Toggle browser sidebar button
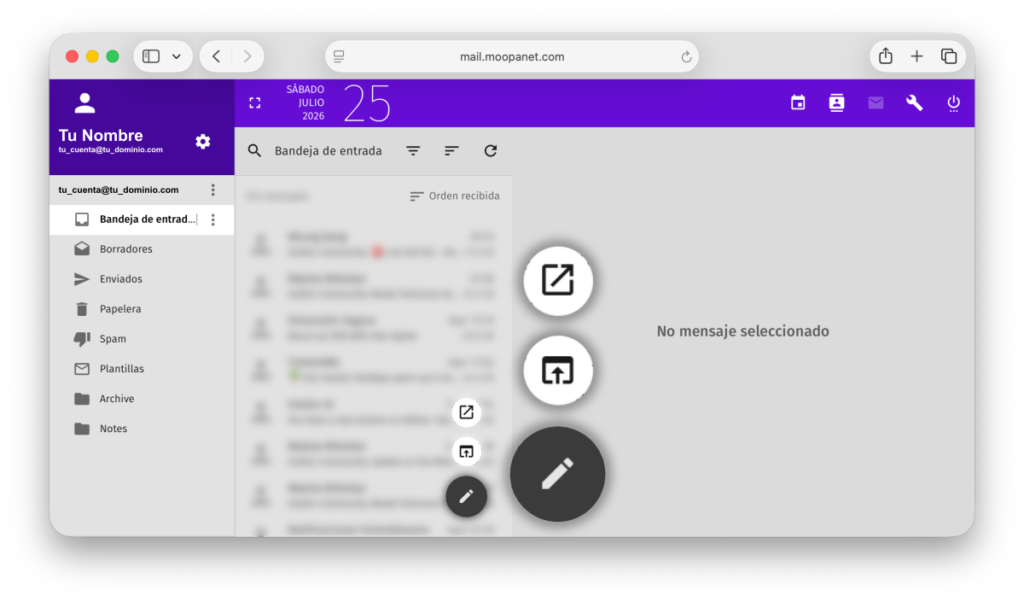Screen dimensions: 1024x602 click(151, 57)
